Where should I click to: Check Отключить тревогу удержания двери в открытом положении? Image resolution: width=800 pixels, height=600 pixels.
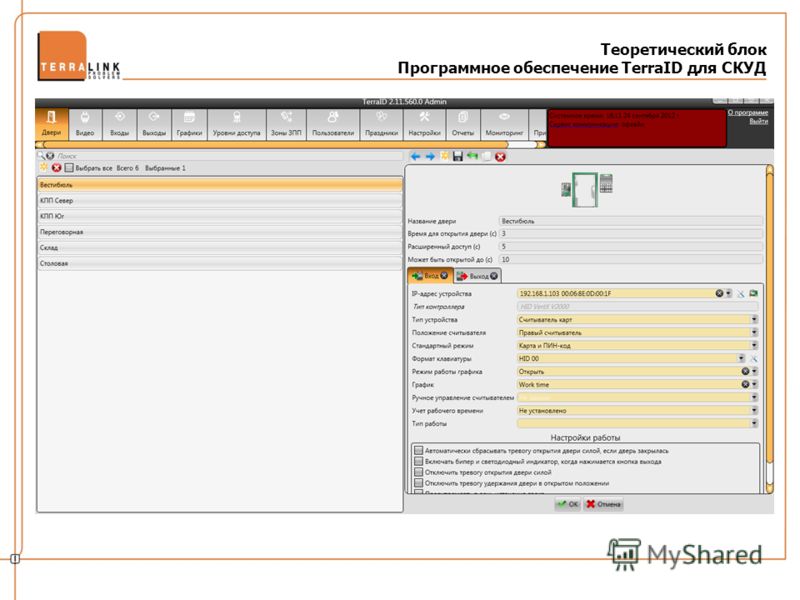tap(418, 483)
